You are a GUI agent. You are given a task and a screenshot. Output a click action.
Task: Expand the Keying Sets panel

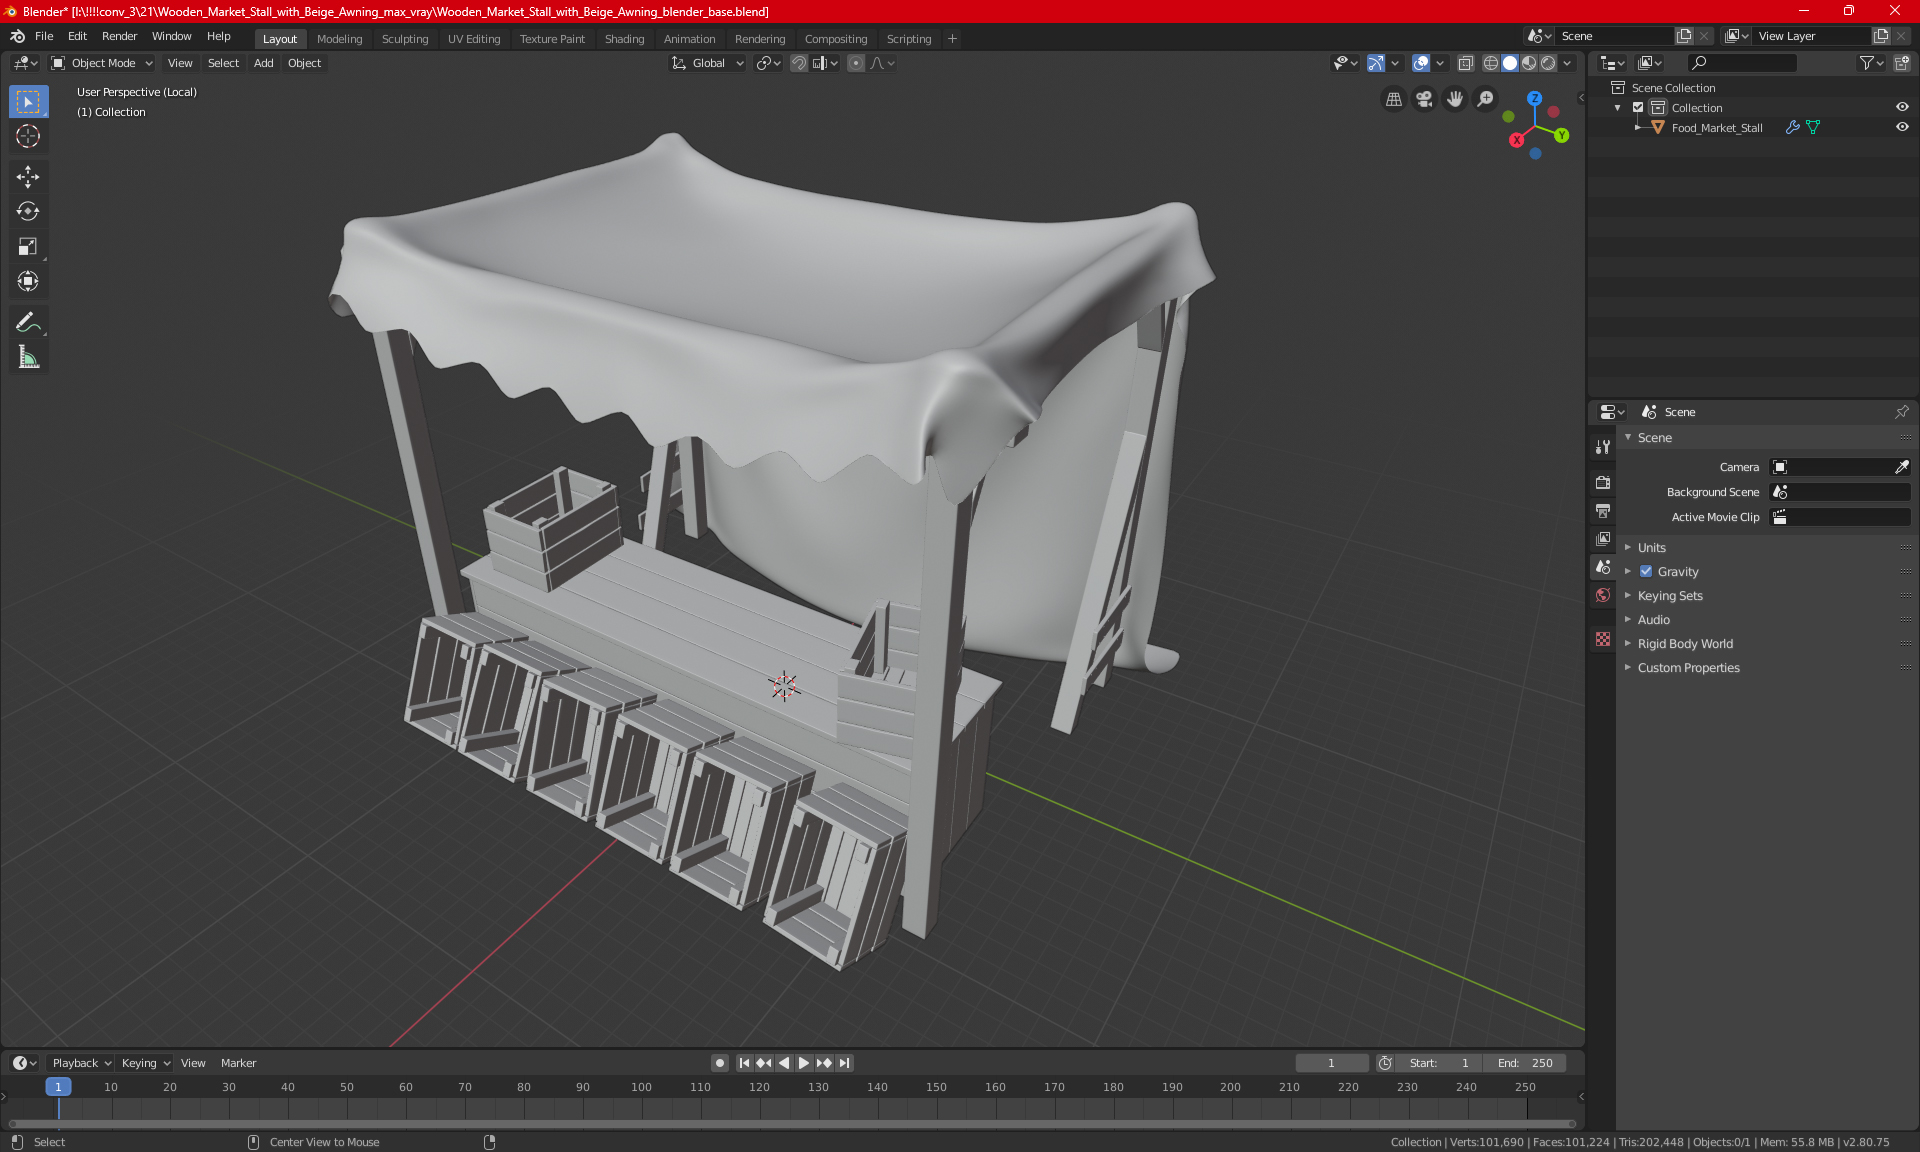1669,595
